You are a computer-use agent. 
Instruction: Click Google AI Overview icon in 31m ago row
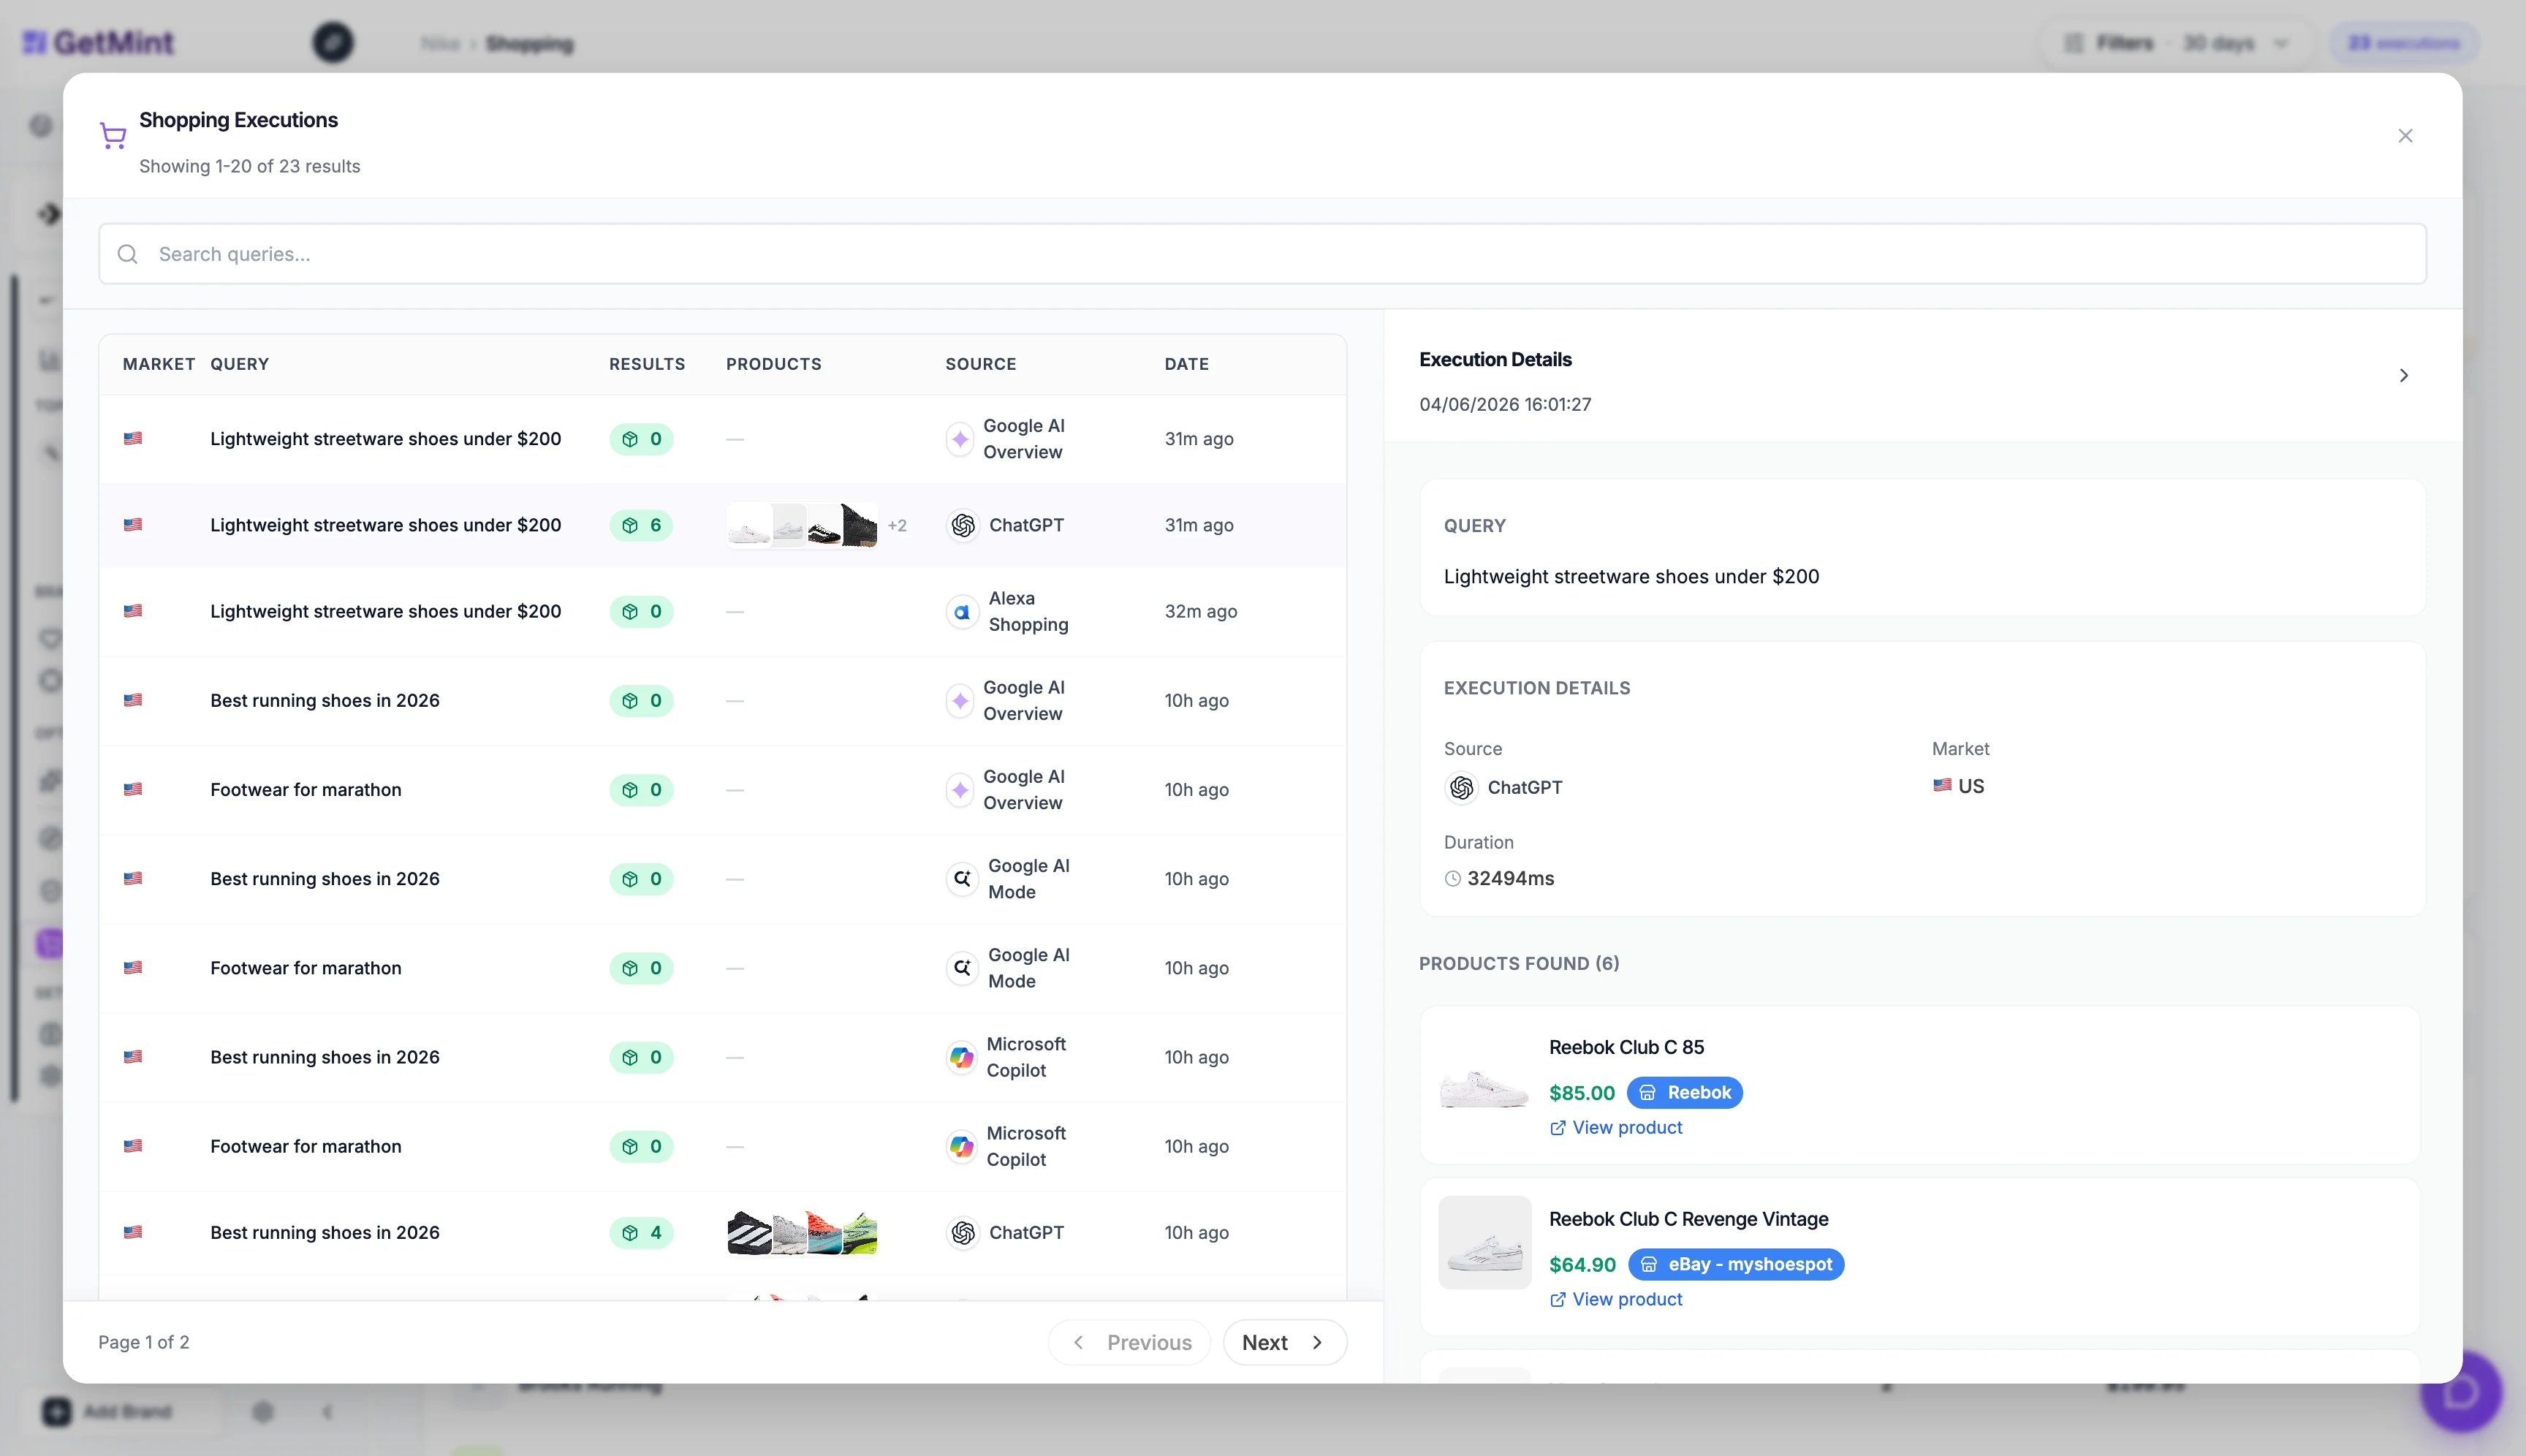tap(960, 439)
